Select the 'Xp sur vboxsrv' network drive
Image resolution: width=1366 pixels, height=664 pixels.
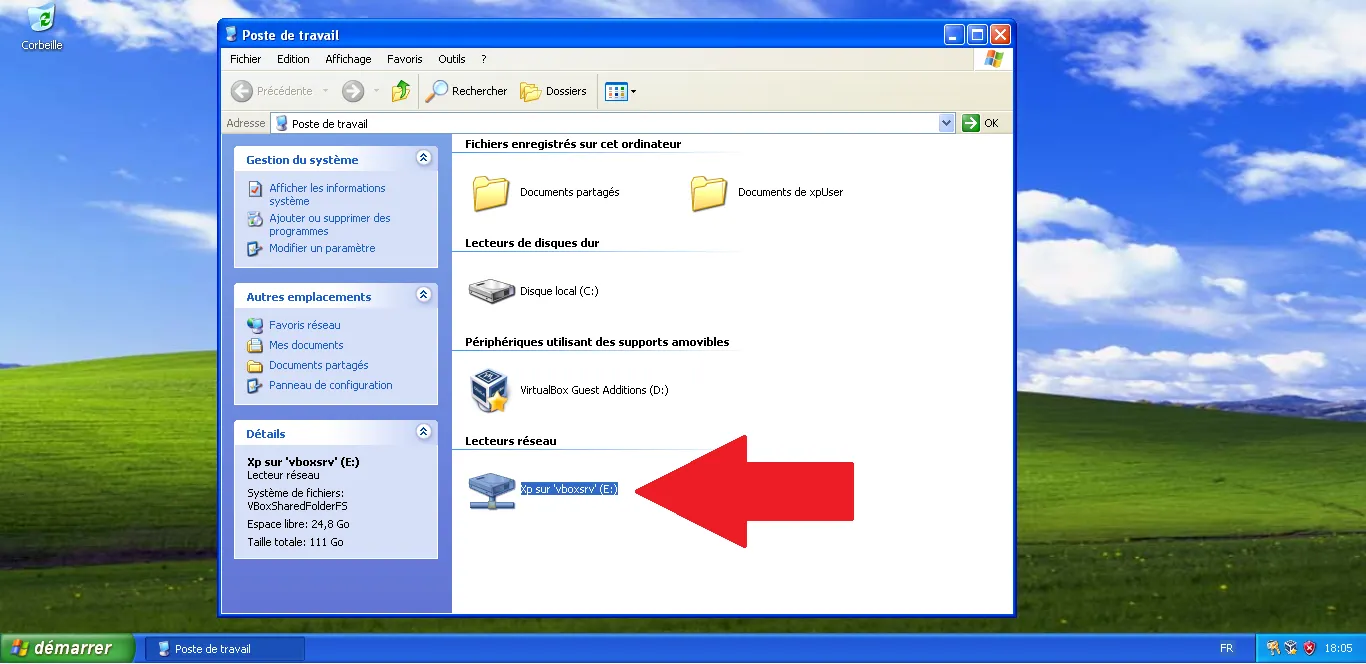click(491, 490)
